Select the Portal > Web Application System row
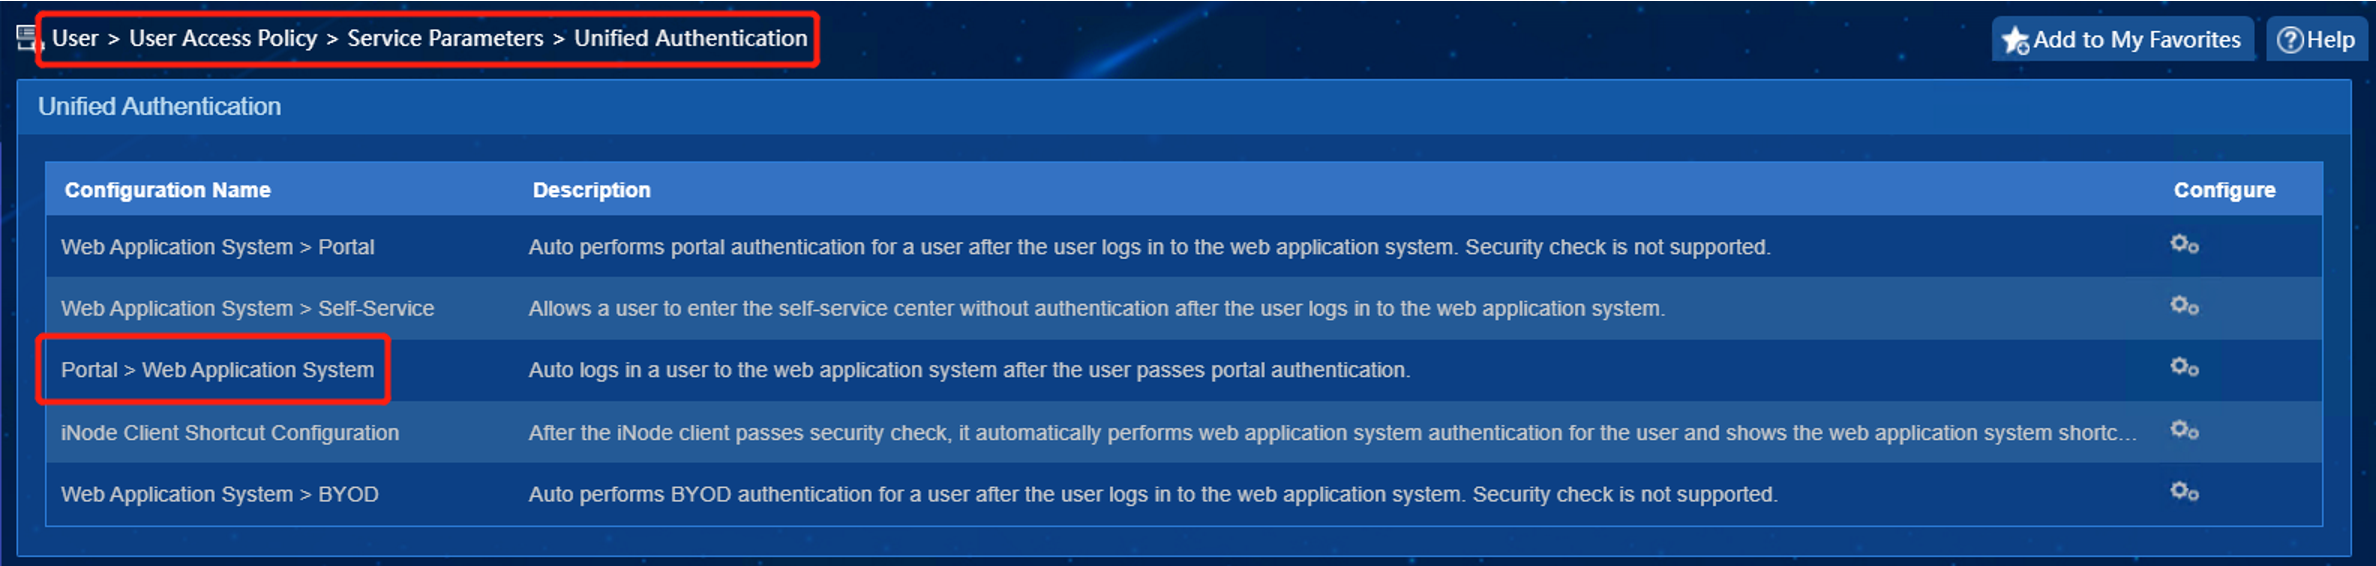The width and height of the screenshot is (2376, 566). [x=1184, y=370]
